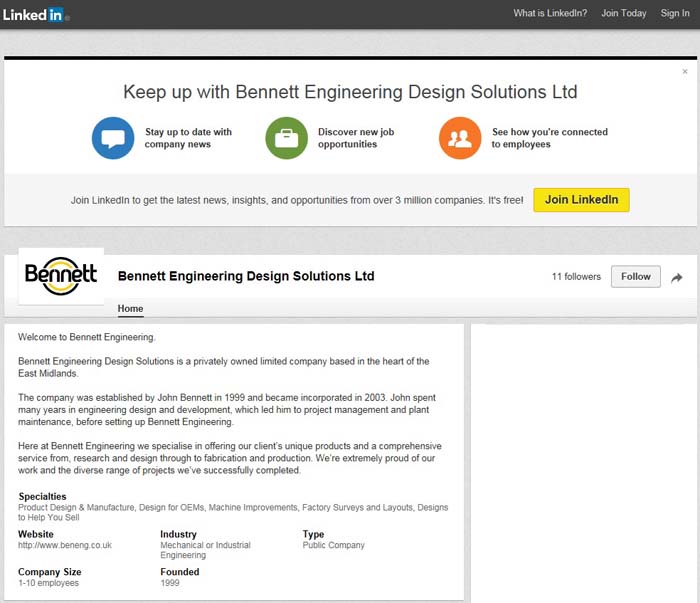The image size is (700, 603).
Task: Click the share arrow icon beside Follow
Action: pos(677,278)
